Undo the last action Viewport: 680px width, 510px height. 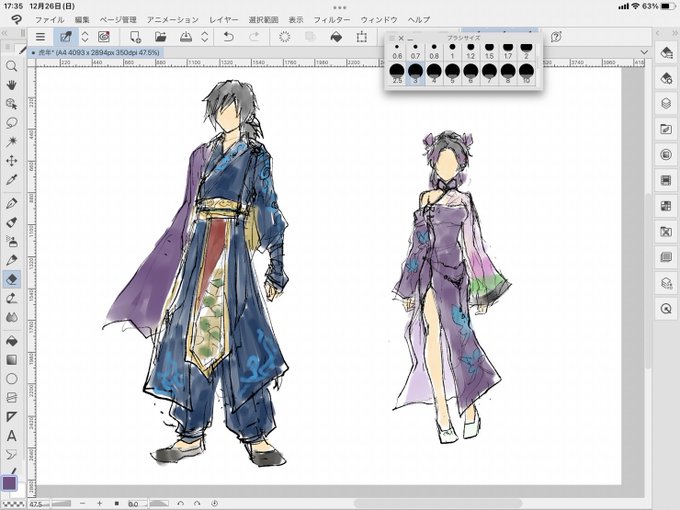pos(229,37)
